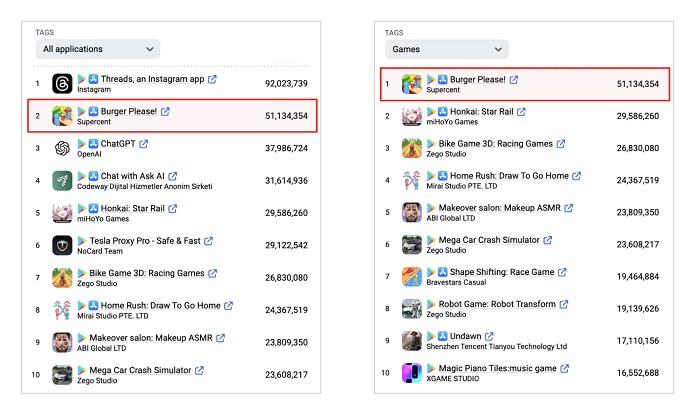Click the chevron in All applications selector

[150, 49]
